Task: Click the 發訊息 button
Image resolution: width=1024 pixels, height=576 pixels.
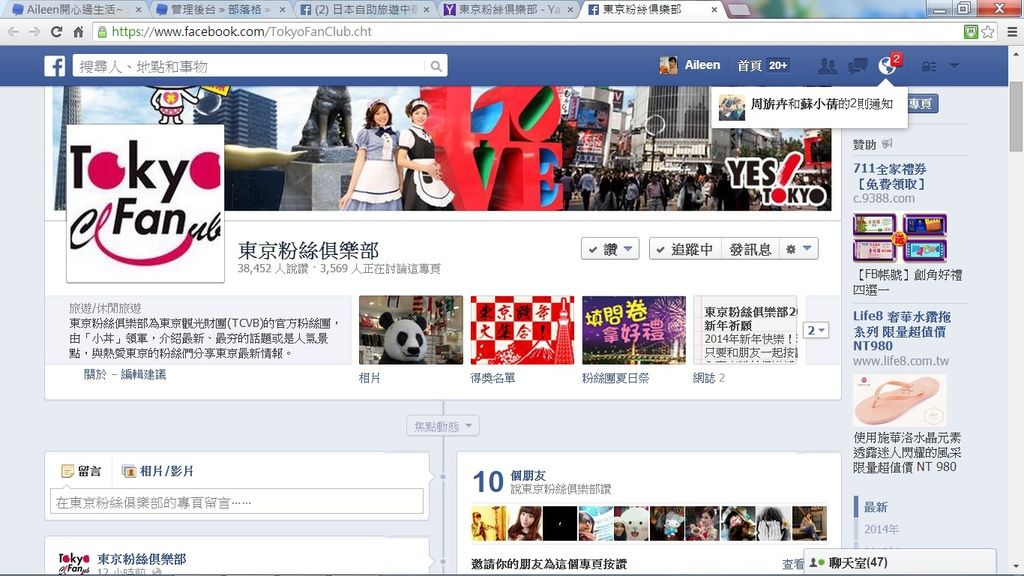Action: pyautogui.click(x=750, y=249)
